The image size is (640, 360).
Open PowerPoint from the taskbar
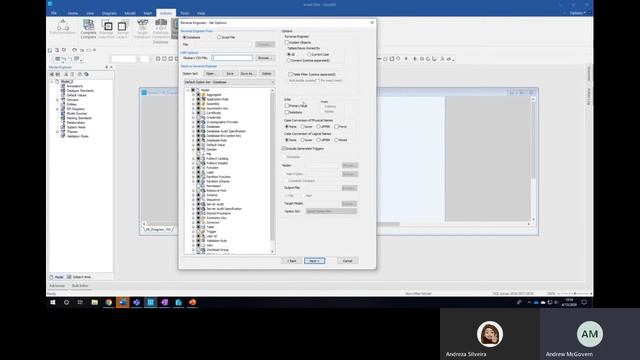(x=192, y=302)
